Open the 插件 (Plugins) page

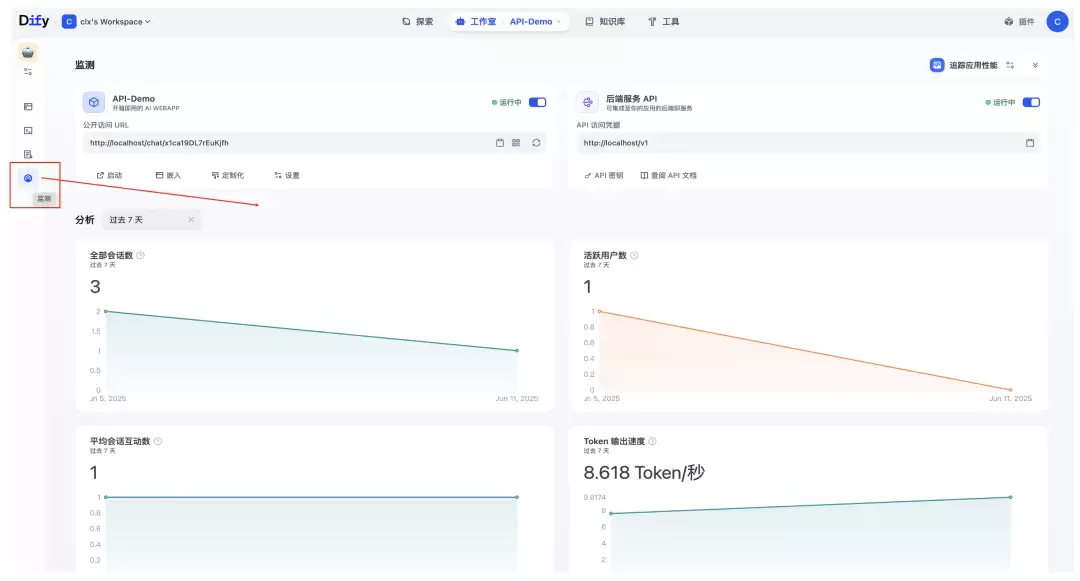pyautogui.click(x=1019, y=22)
